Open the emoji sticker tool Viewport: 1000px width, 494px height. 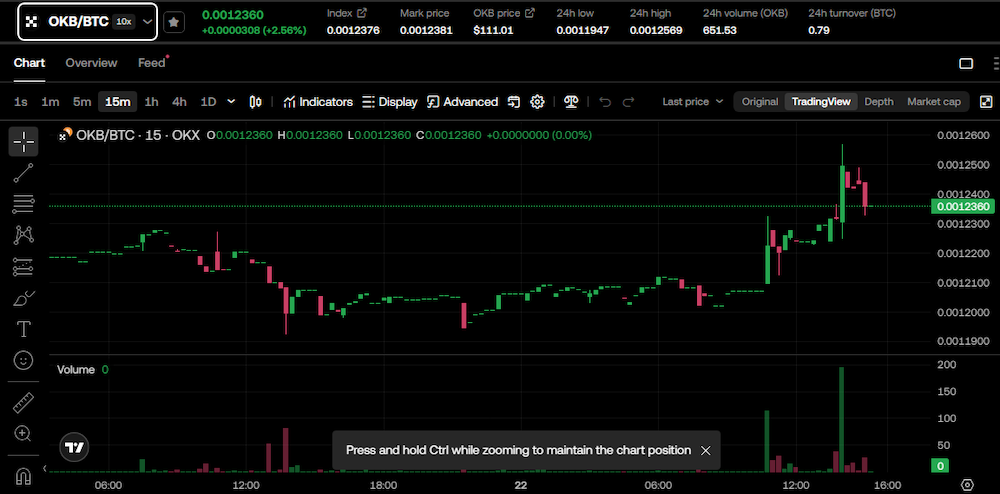point(23,360)
